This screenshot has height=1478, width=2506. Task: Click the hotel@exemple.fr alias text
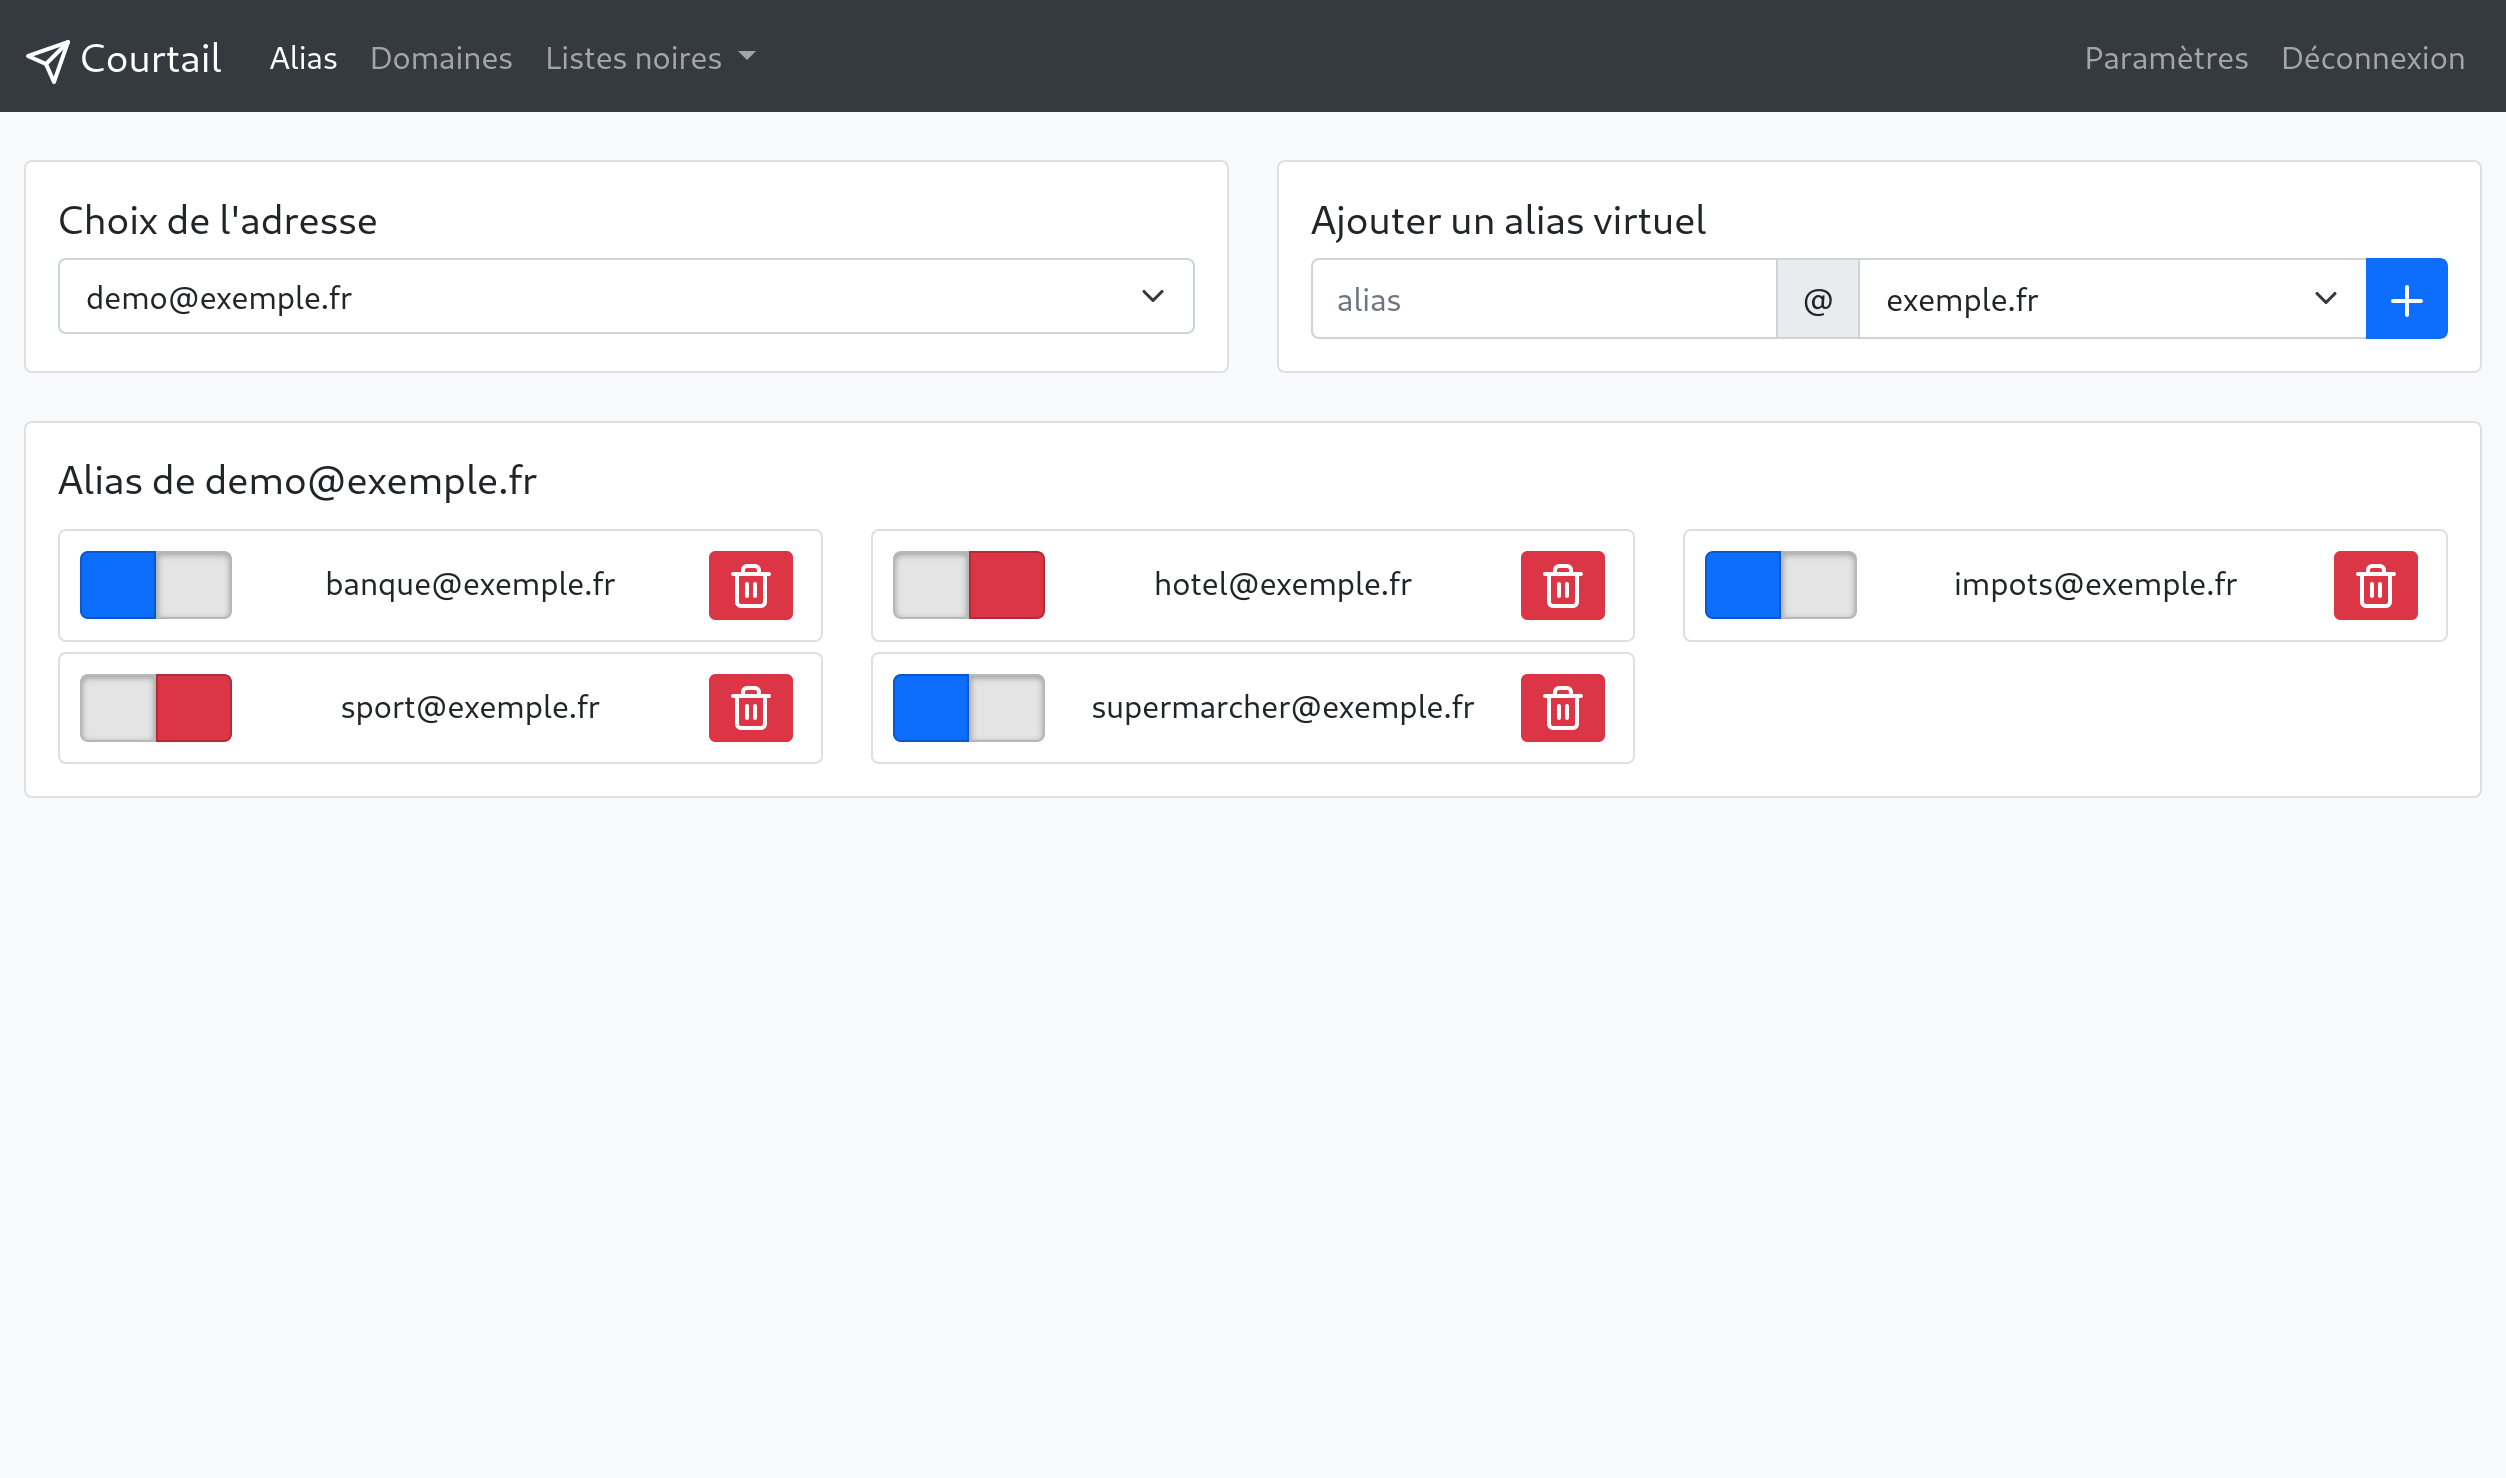(1283, 584)
